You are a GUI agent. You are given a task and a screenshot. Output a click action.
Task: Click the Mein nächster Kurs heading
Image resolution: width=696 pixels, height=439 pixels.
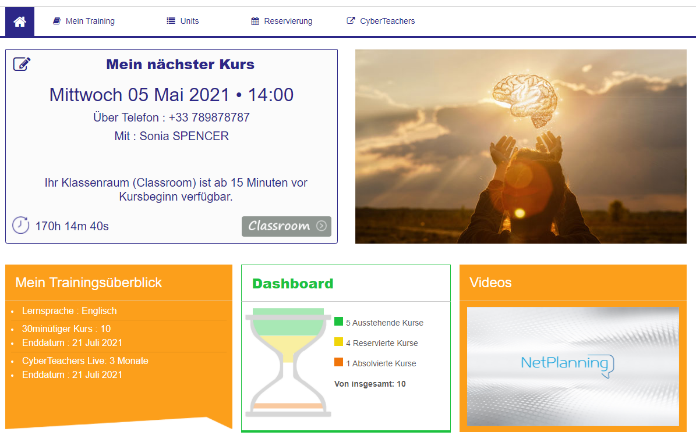pyautogui.click(x=180, y=64)
